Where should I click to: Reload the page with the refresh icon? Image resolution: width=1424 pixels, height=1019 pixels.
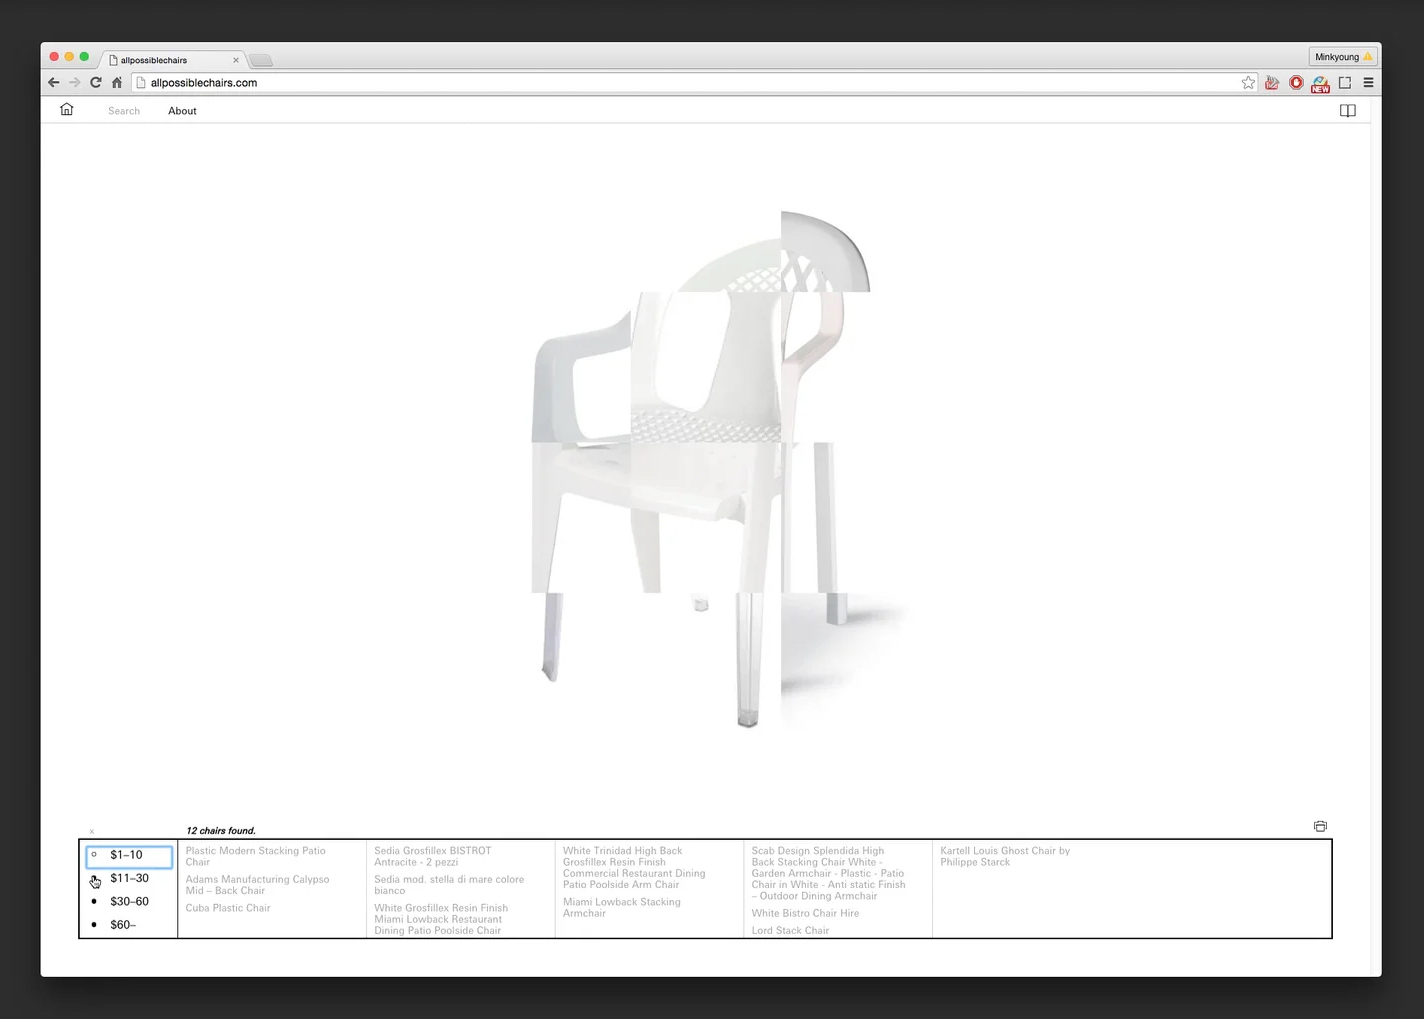click(95, 82)
